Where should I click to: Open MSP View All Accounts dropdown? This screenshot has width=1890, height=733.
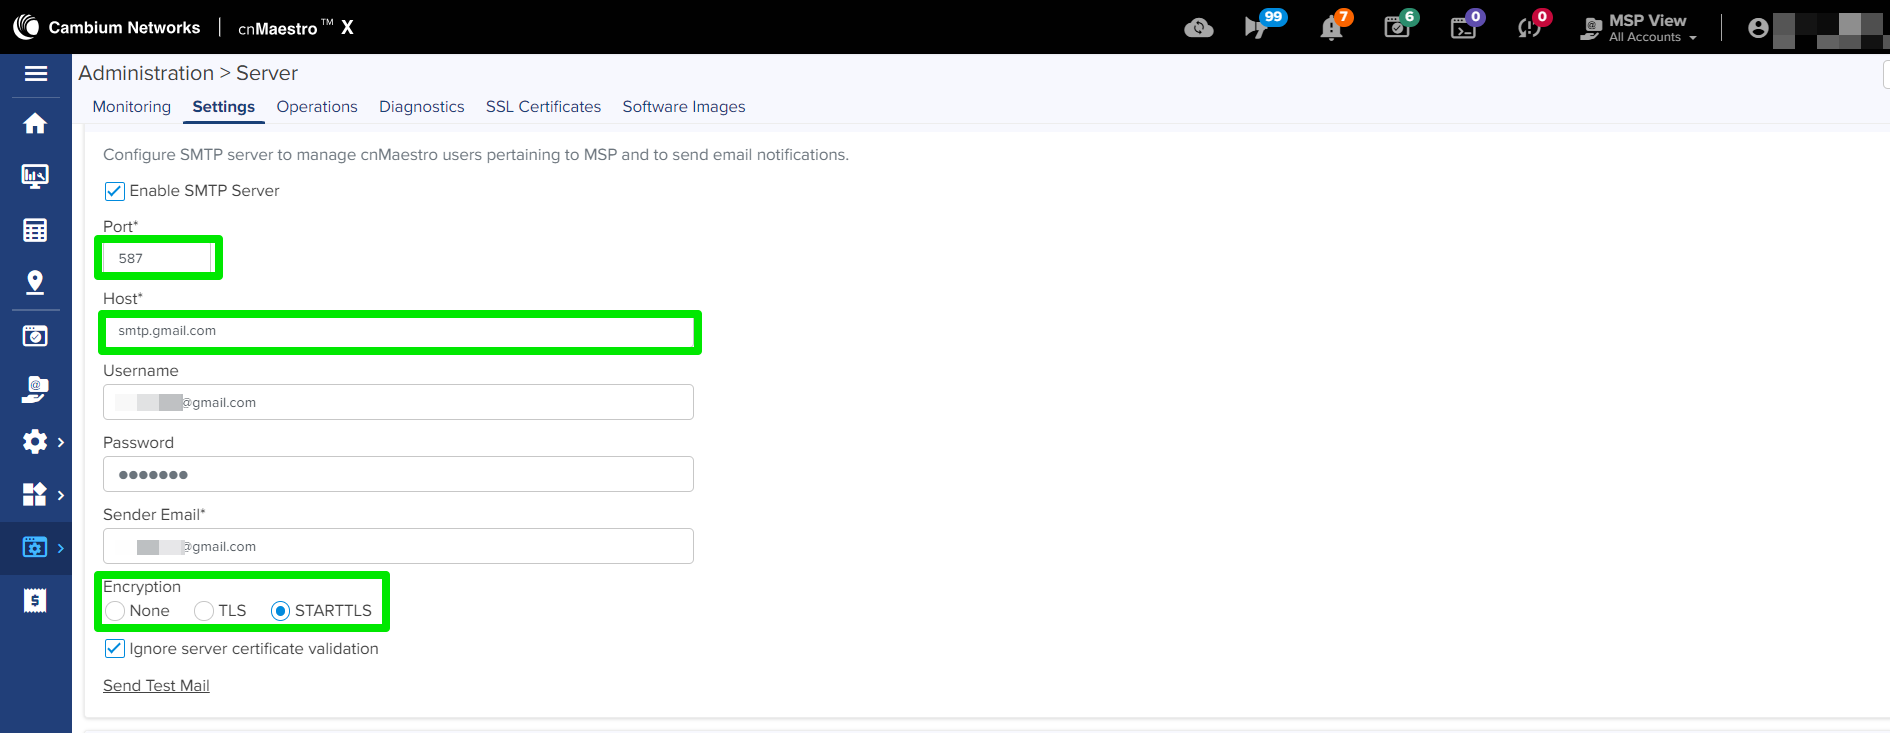click(x=1640, y=28)
